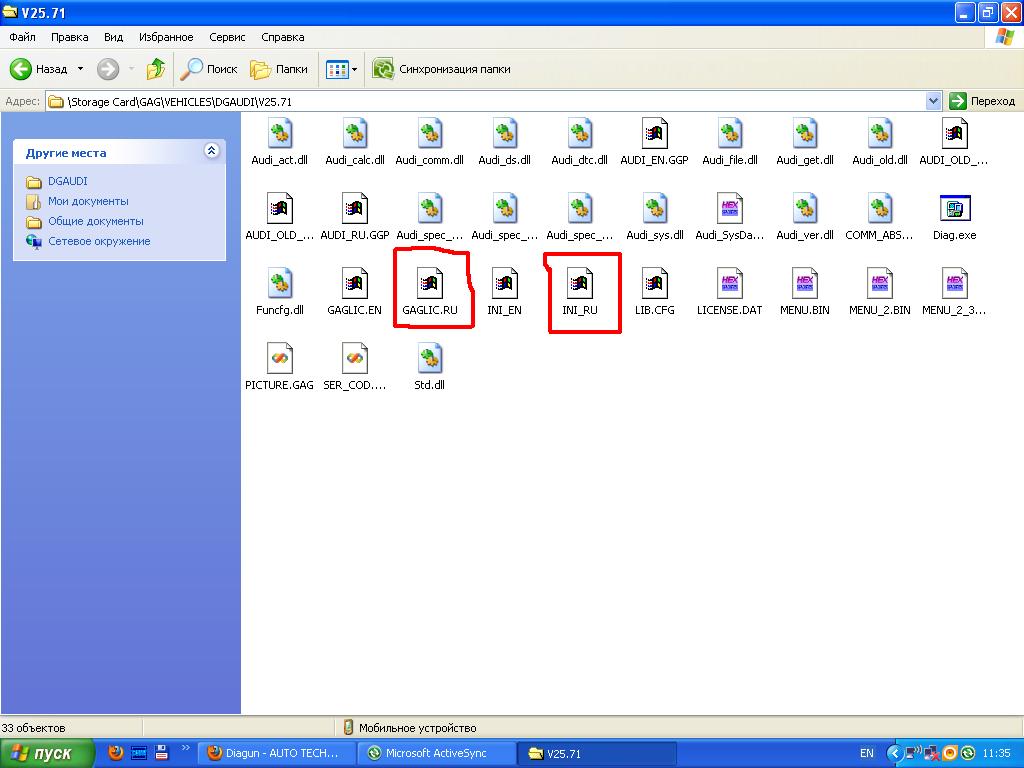The height and width of the screenshot is (768, 1024).
Task: Open Общие документы link
Action: (96, 221)
